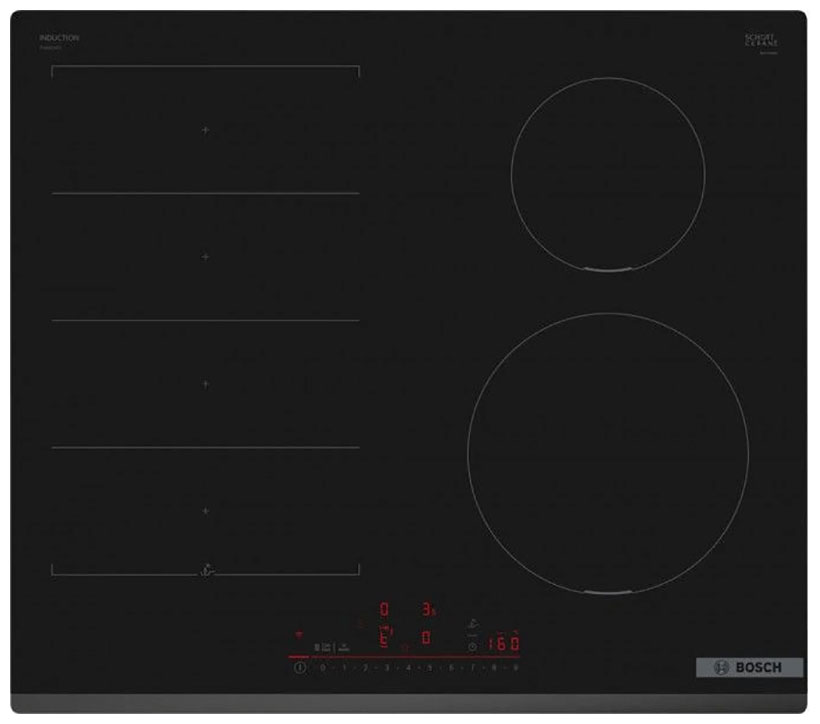Select the timer clock icon
Image resolution: width=820 pixels, height=724 pixels.
(472, 645)
